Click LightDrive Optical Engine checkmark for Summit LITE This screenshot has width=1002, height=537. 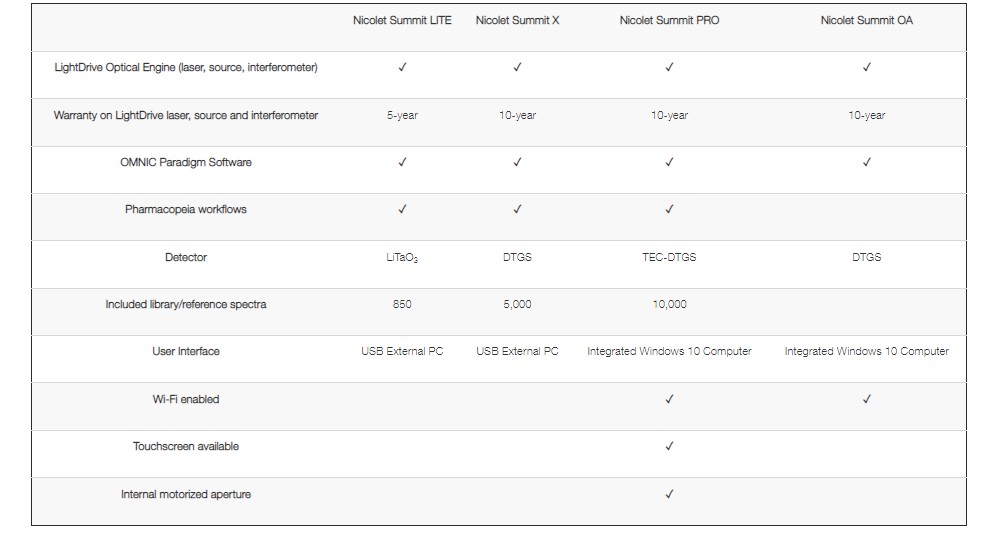(402, 67)
